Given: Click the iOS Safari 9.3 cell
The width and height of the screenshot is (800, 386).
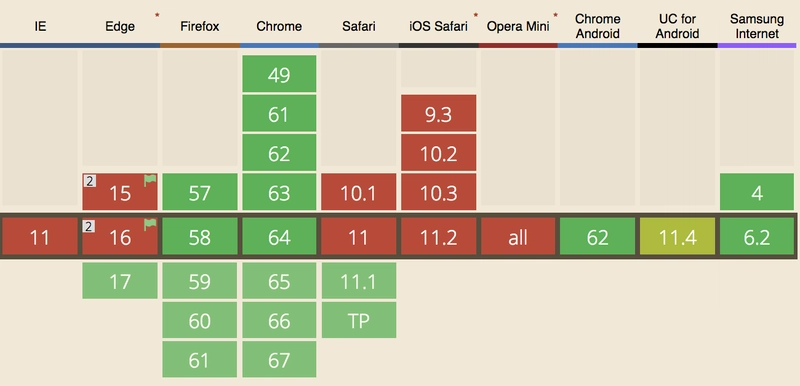Looking at the screenshot, I should pos(438,113).
